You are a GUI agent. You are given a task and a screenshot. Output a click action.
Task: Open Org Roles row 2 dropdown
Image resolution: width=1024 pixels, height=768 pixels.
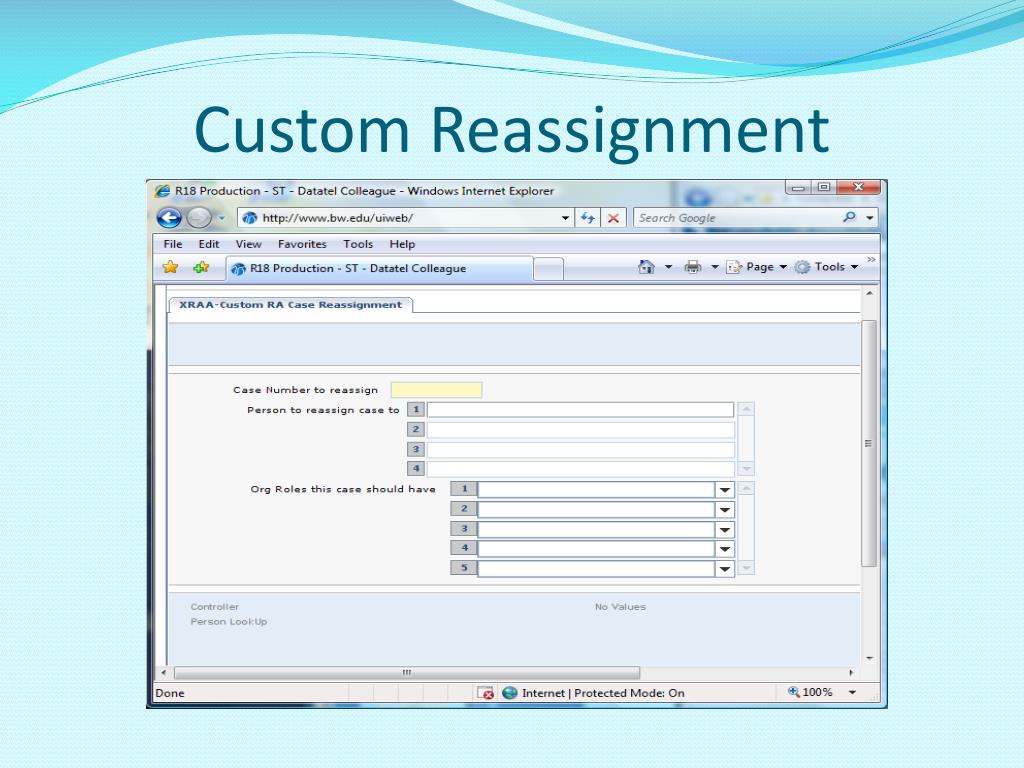click(x=724, y=509)
